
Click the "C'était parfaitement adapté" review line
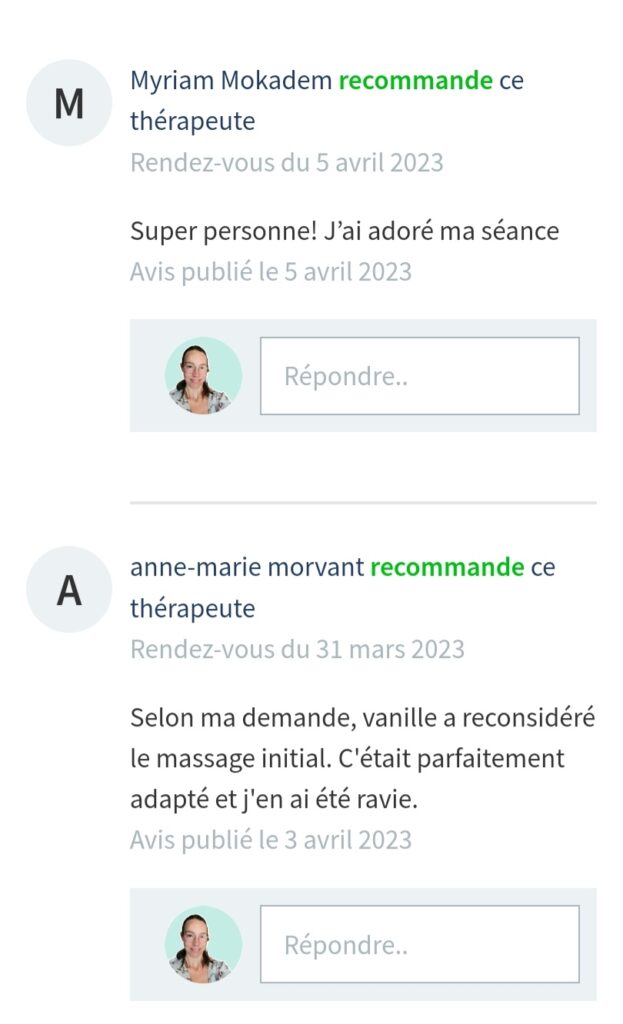[347, 759]
